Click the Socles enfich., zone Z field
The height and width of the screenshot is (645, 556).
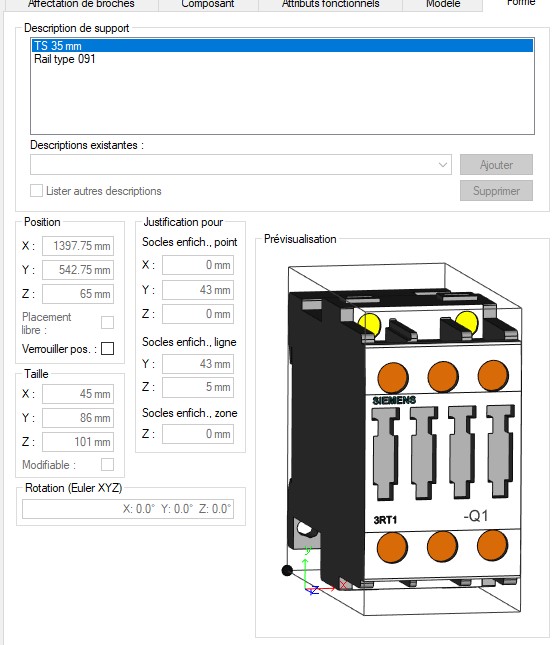point(198,434)
